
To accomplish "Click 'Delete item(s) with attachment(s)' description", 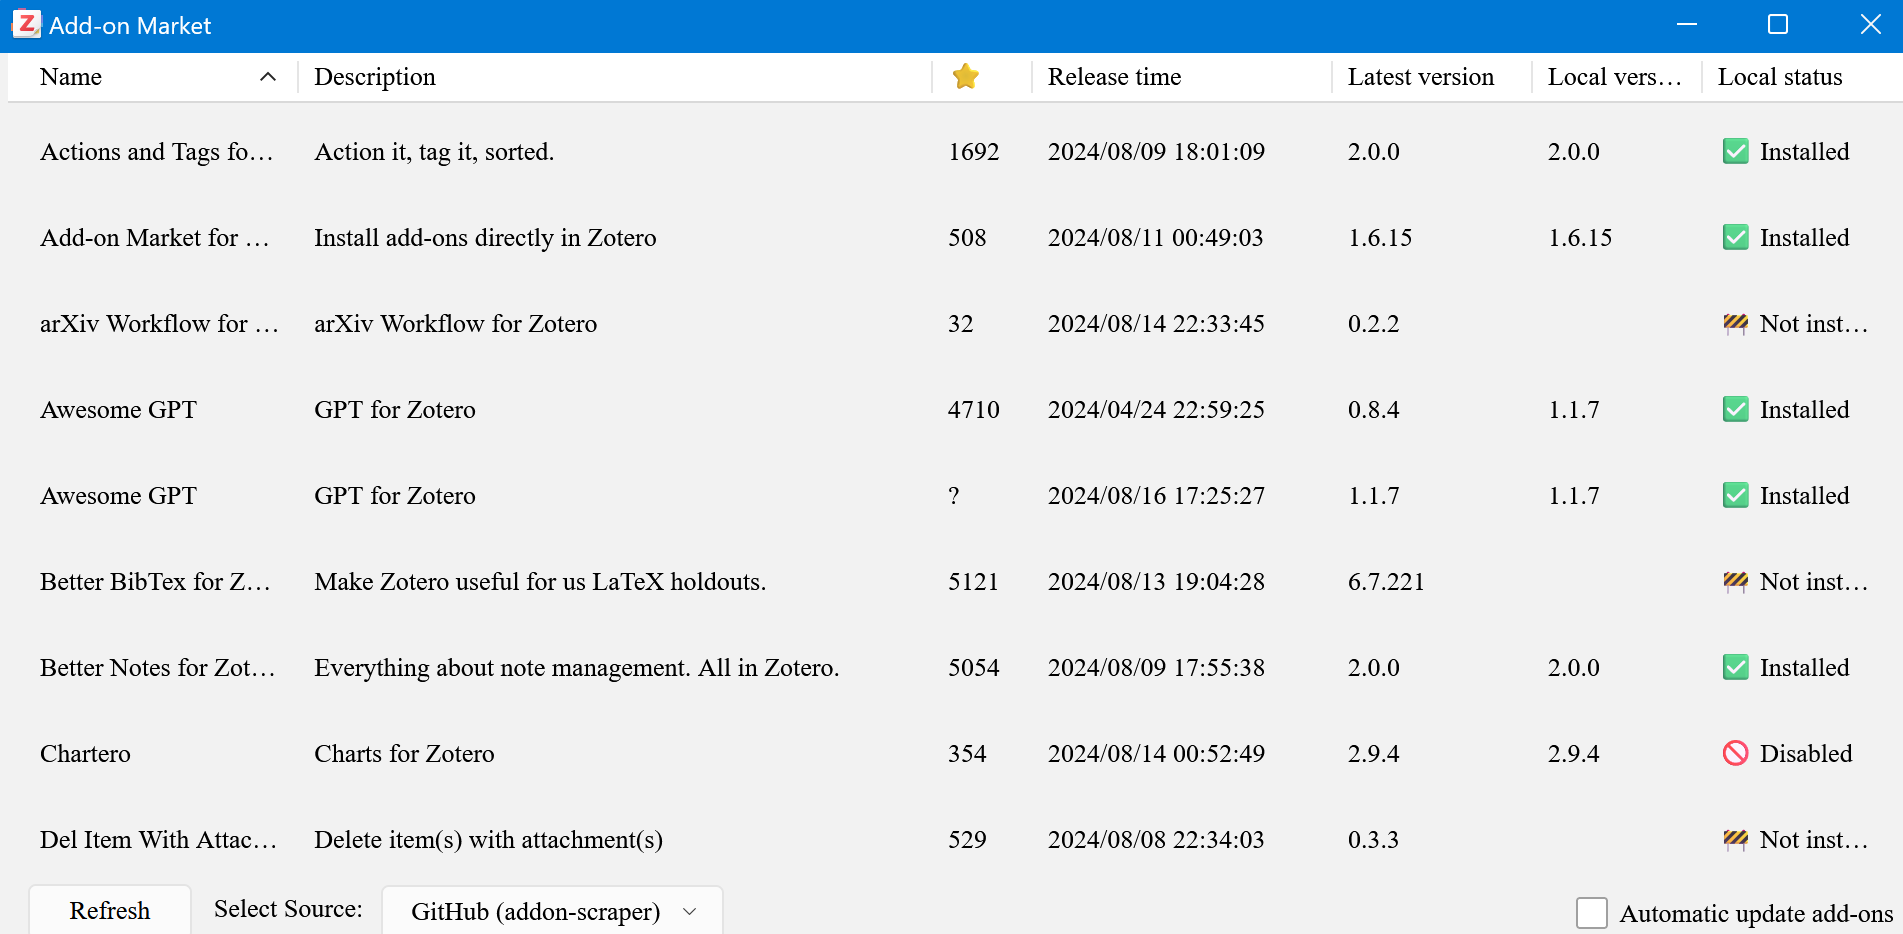I will 488,839.
